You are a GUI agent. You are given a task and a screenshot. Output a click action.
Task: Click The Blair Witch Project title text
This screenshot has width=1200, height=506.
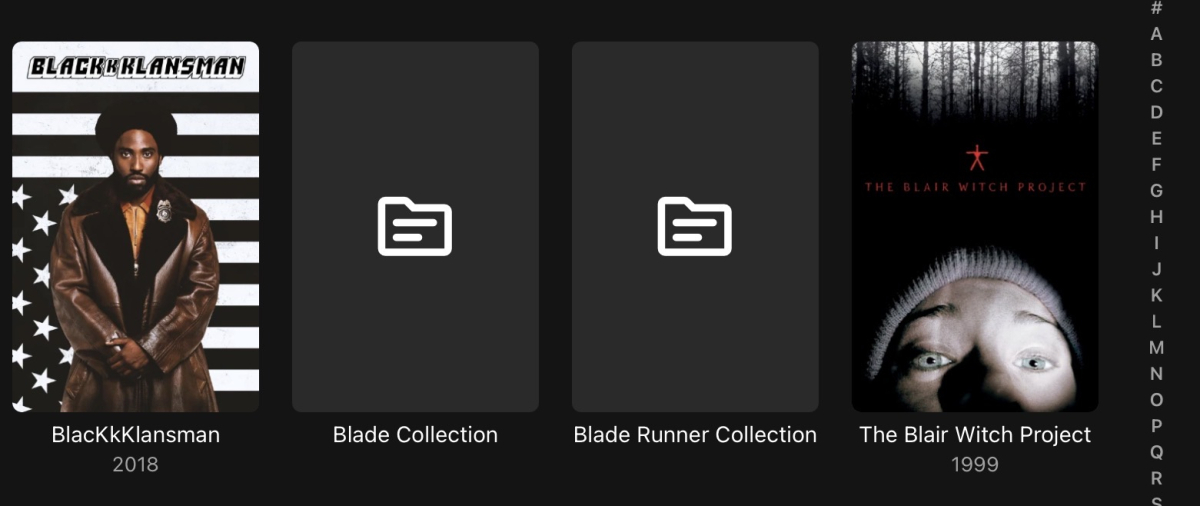[975, 435]
